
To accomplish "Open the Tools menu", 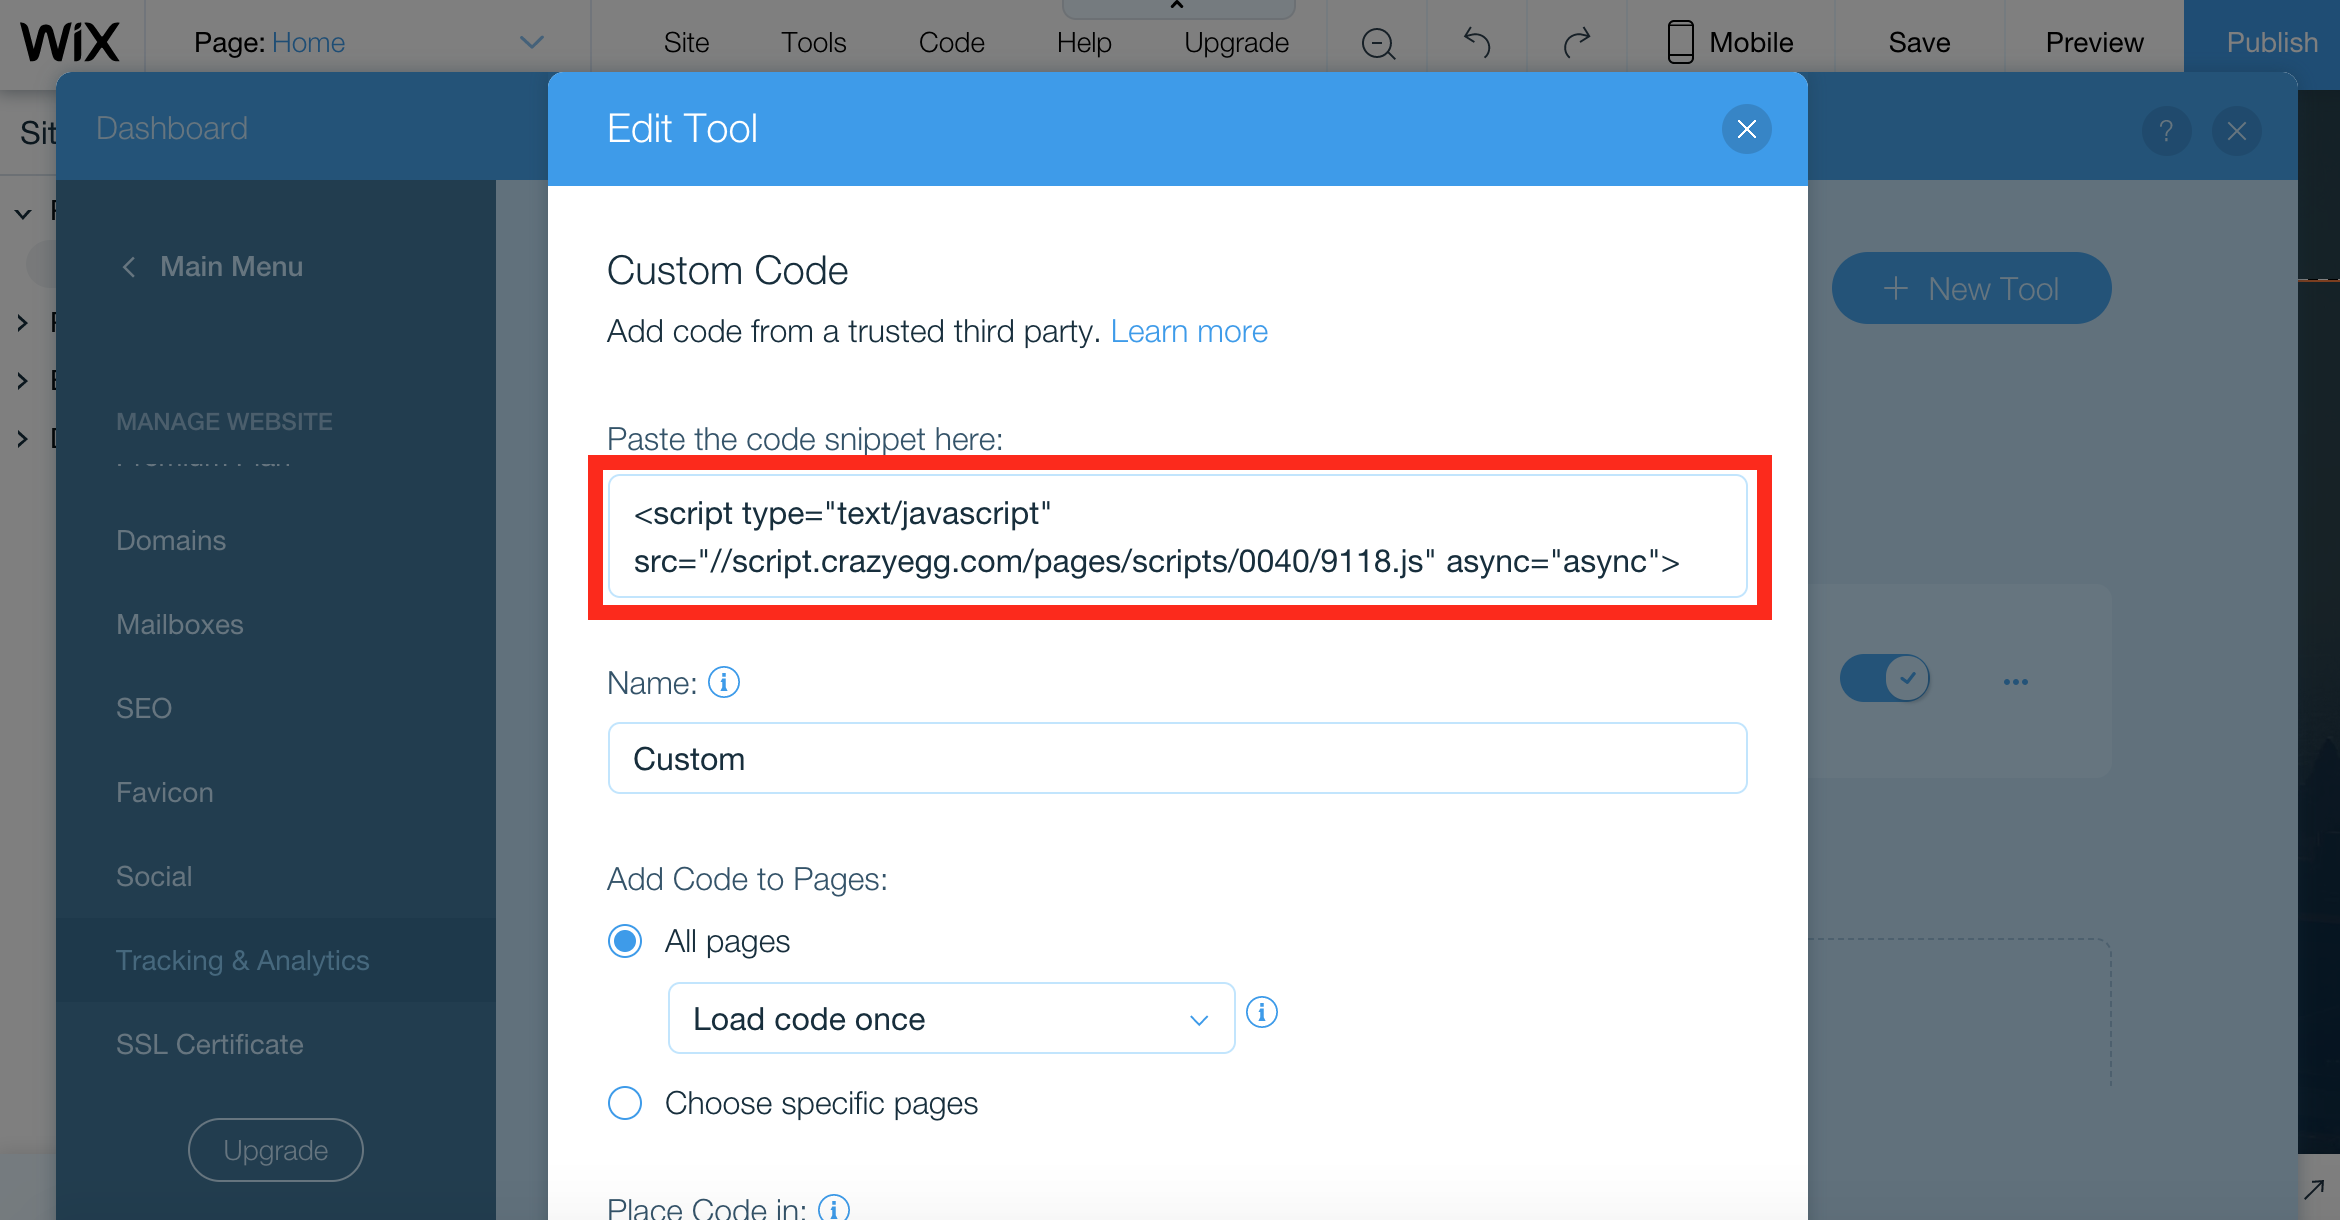I will point(813,42).
